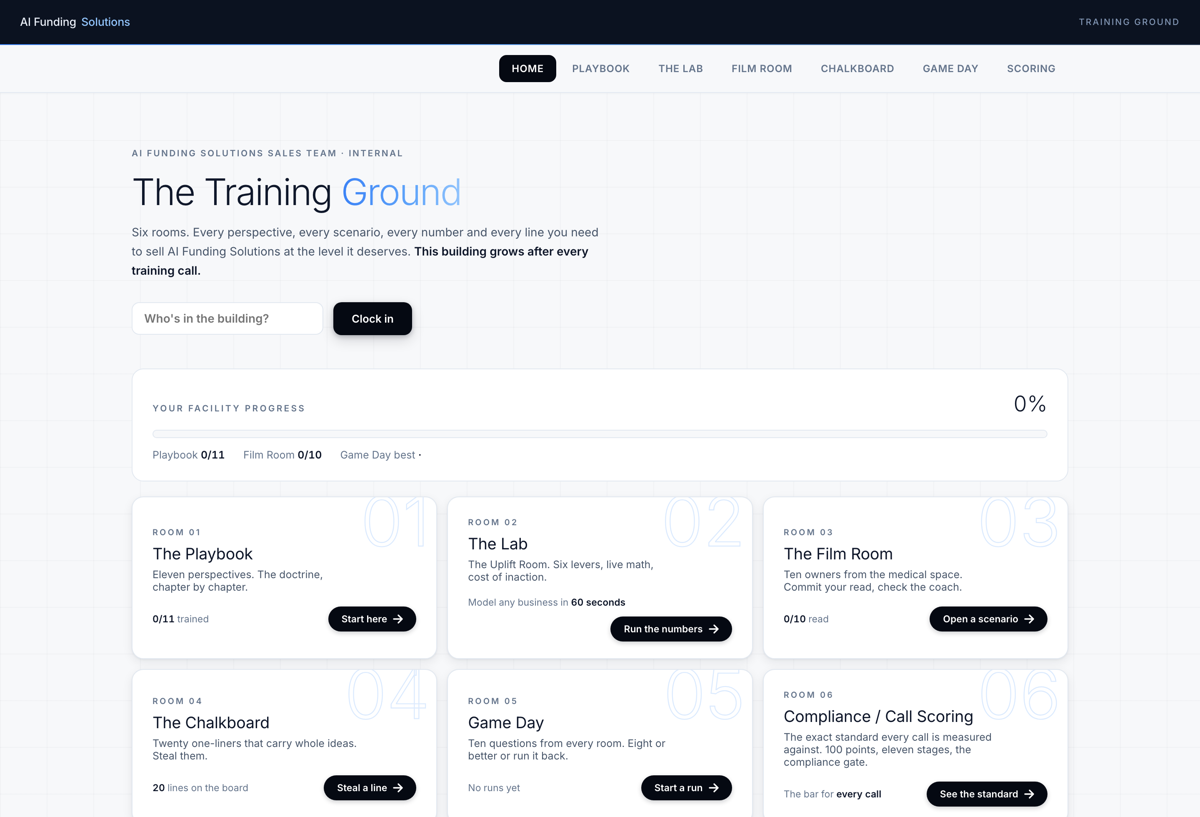Click the ROOM 01 label
This screenshot has height=817, width=1200.
click(x=177, y=532)
